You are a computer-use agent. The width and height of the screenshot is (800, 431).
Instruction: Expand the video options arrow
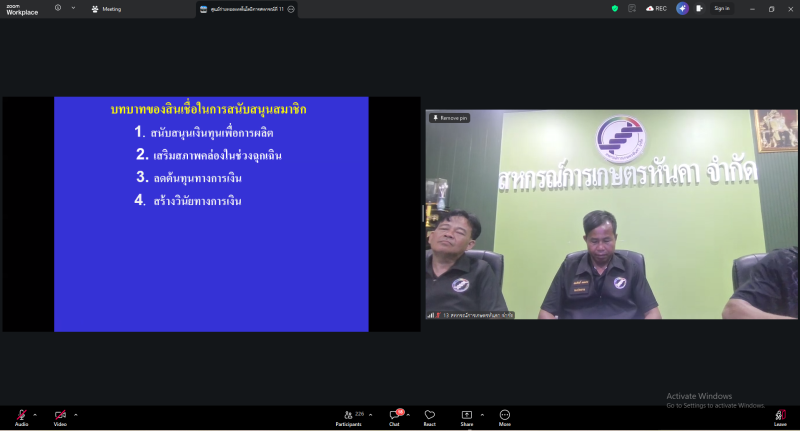point(75,414)
